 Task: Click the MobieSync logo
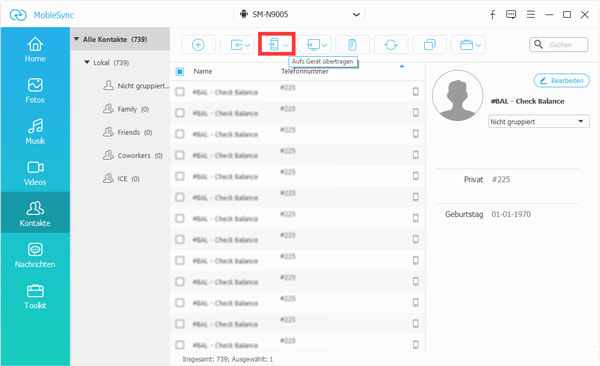pyautogui.click(x=18, y=15)
